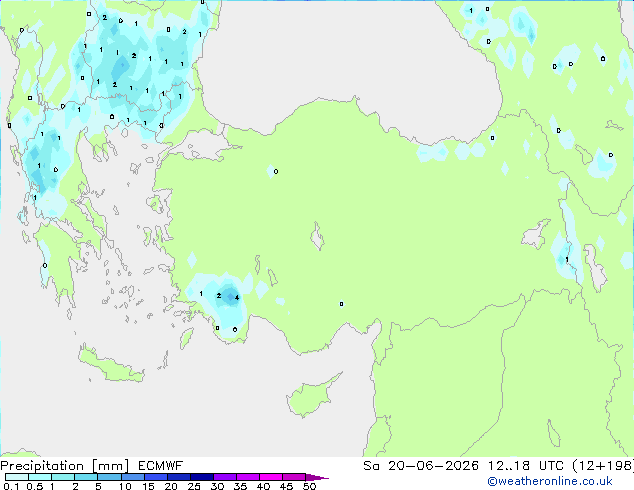Click the island of Crete on map
Viewport: 634px width, 490px height.
[111, 364]
